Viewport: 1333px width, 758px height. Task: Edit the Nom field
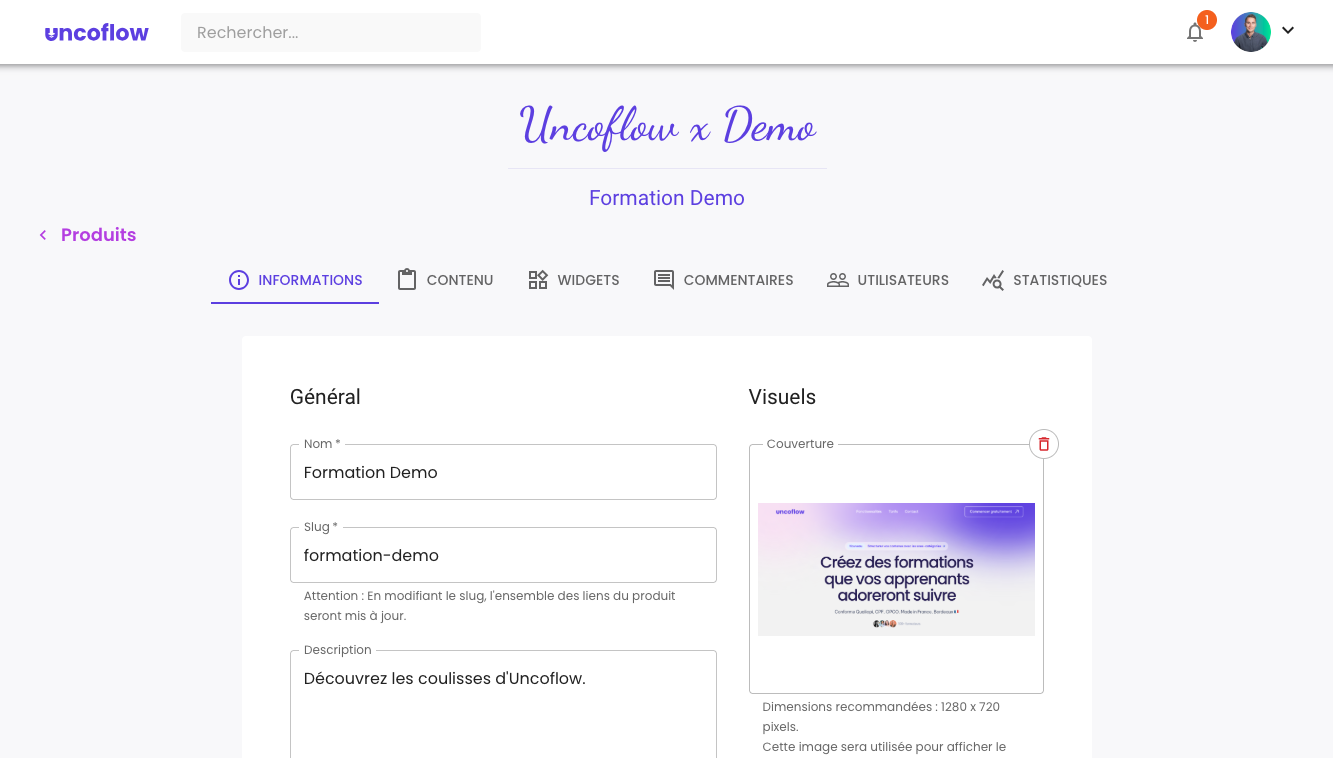(x=503, y=472)
